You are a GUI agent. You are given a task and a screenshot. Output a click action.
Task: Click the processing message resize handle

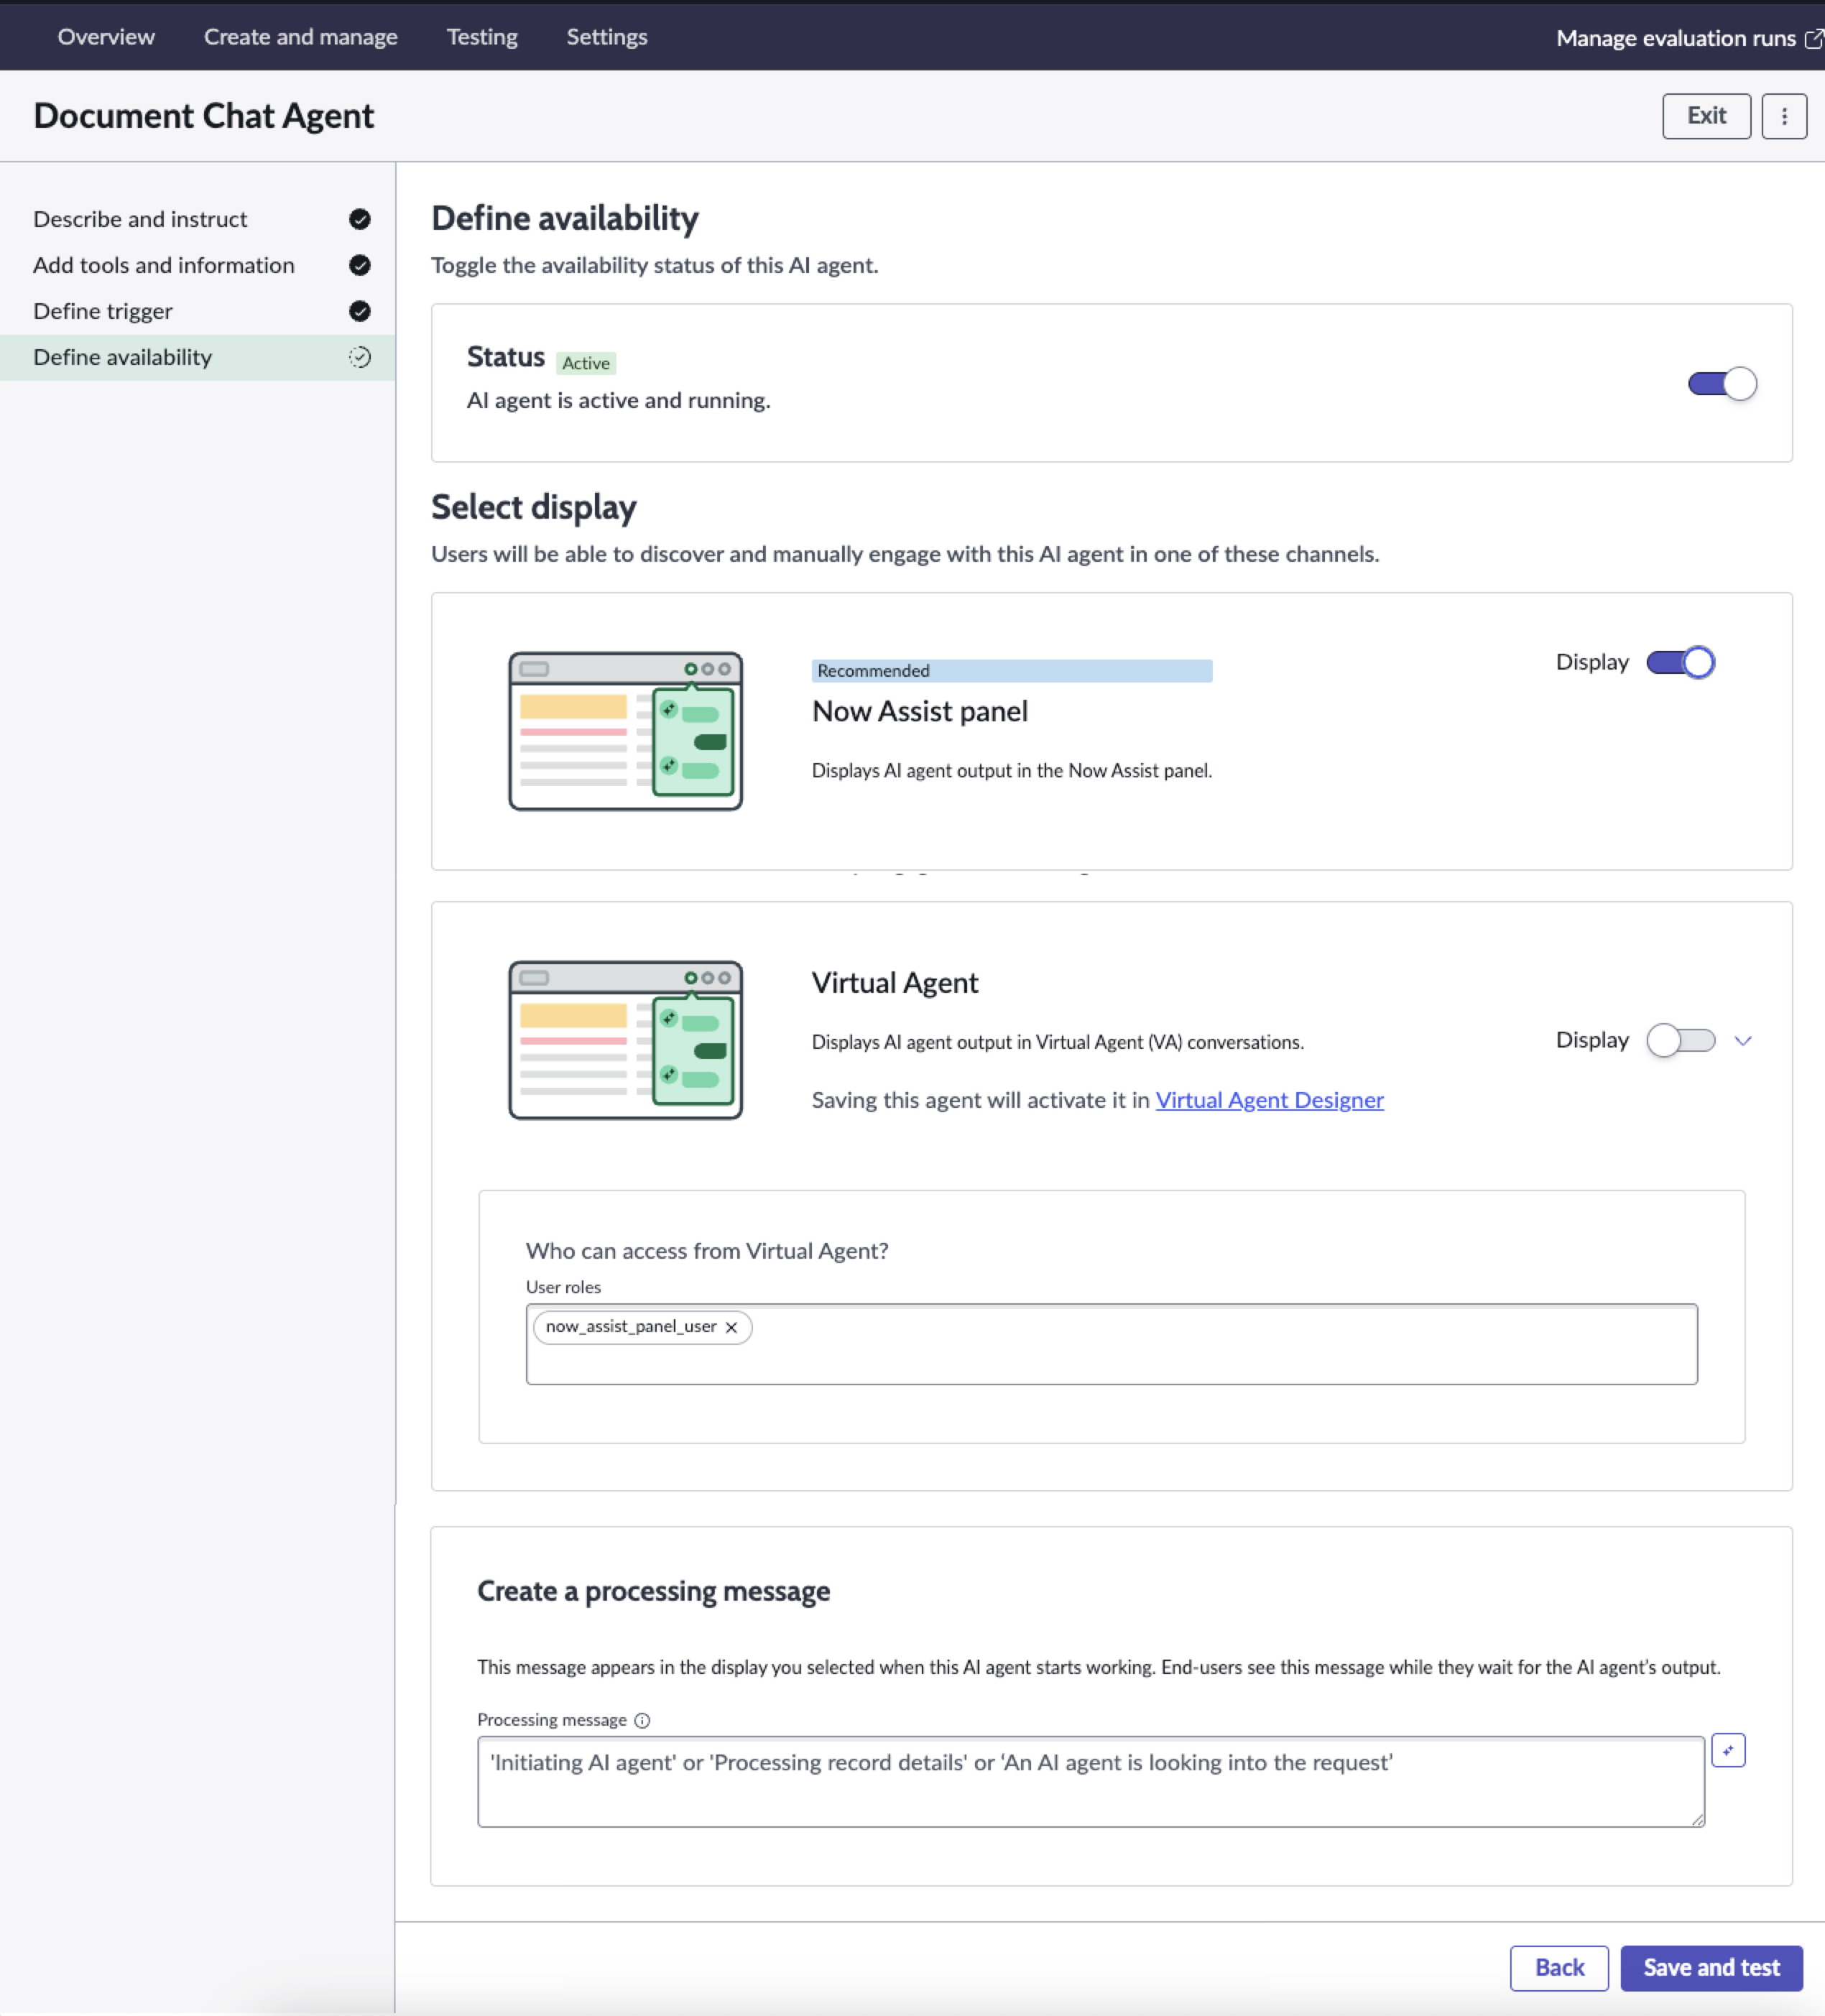tap(1697, 1820)
